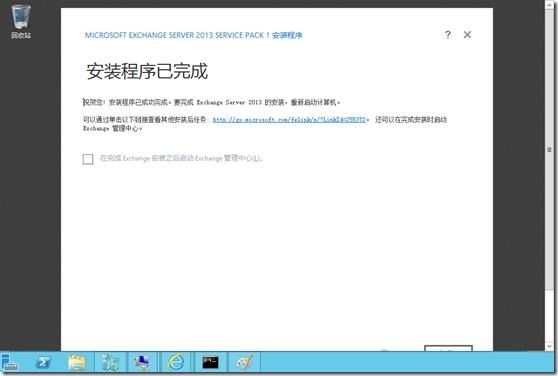558x376 pixels.
Task: Open File Explorer from the taskbar
Action: (x=77, y=362)
